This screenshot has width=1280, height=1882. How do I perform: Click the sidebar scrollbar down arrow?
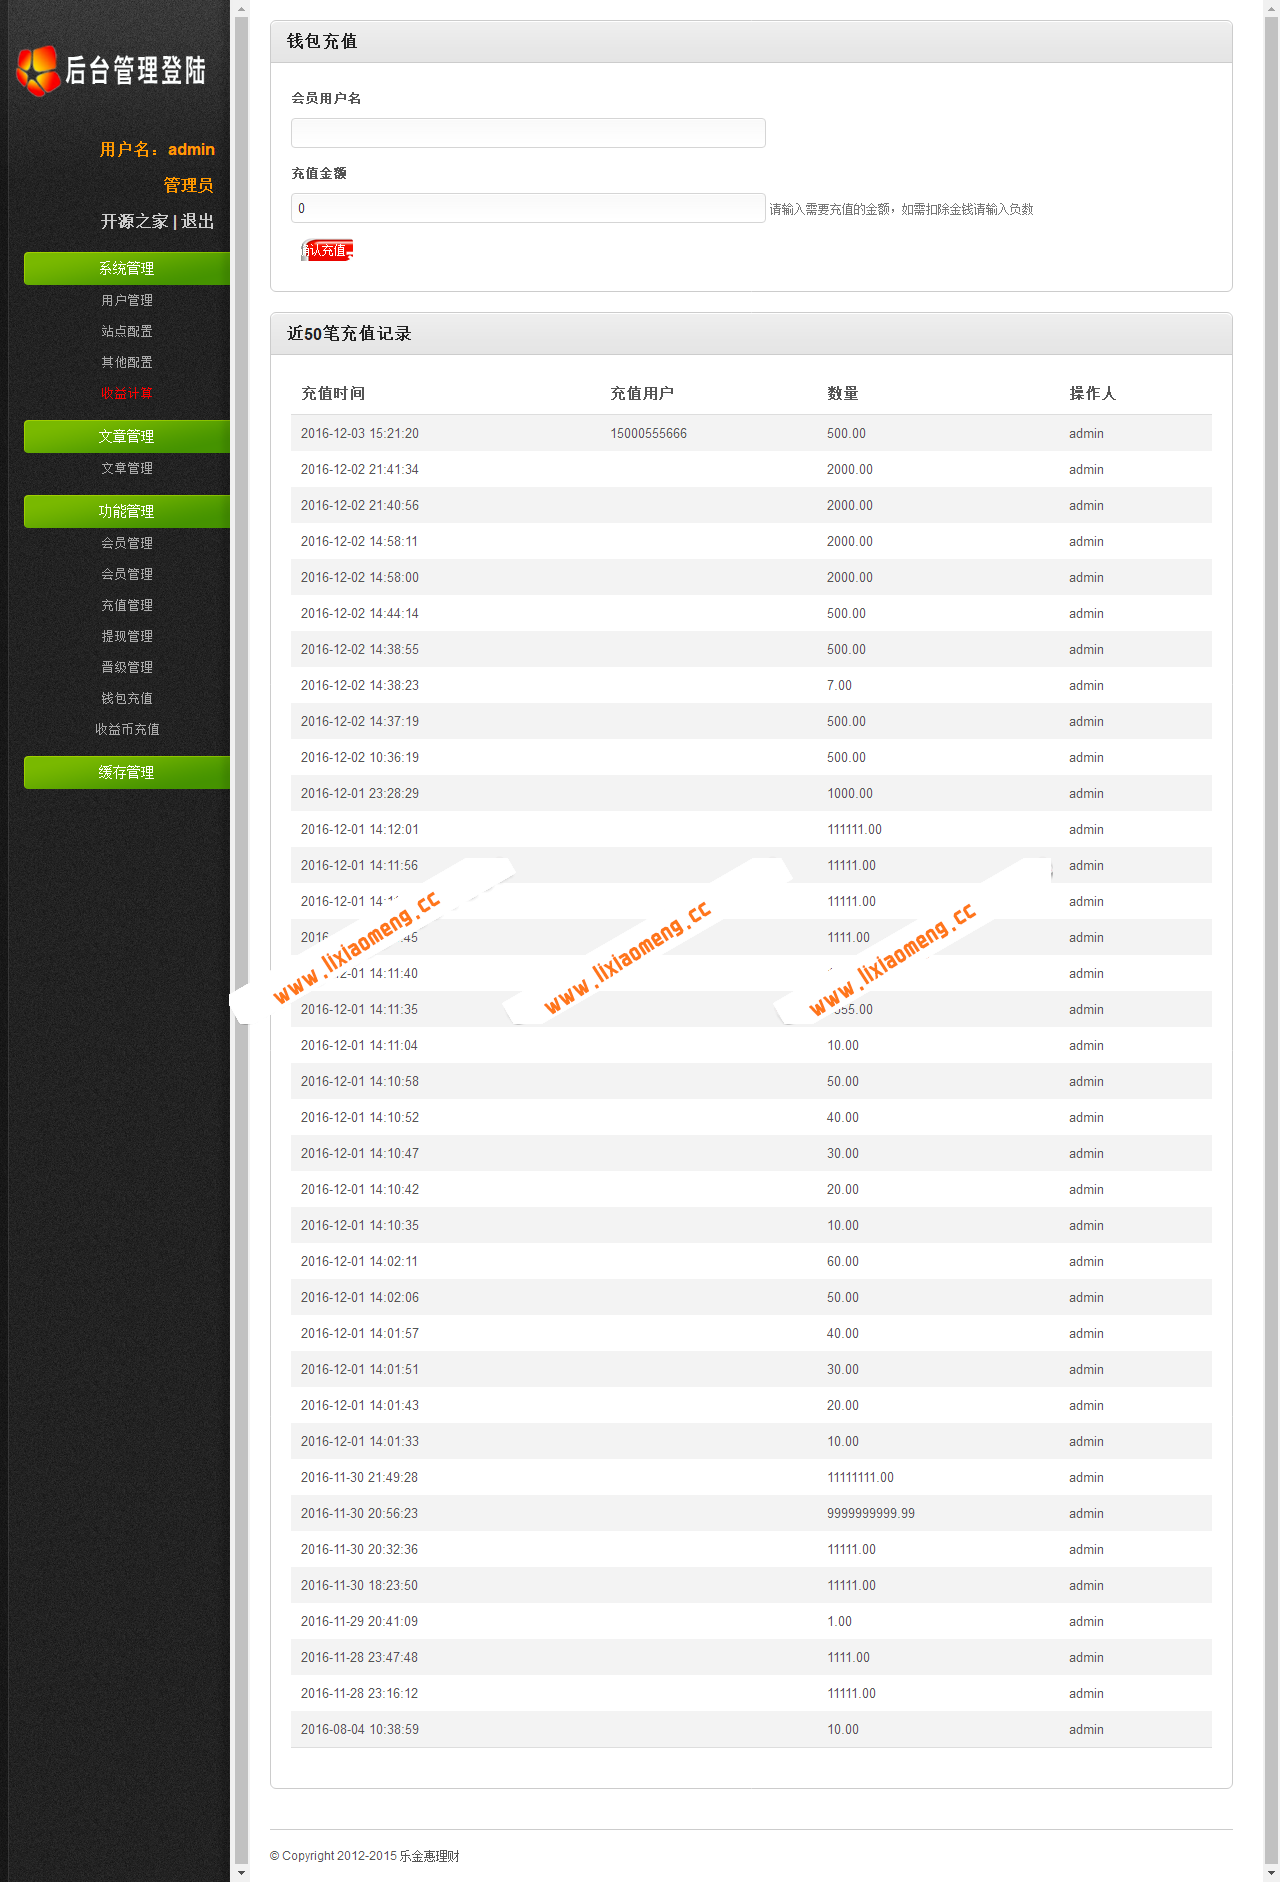241,1873
